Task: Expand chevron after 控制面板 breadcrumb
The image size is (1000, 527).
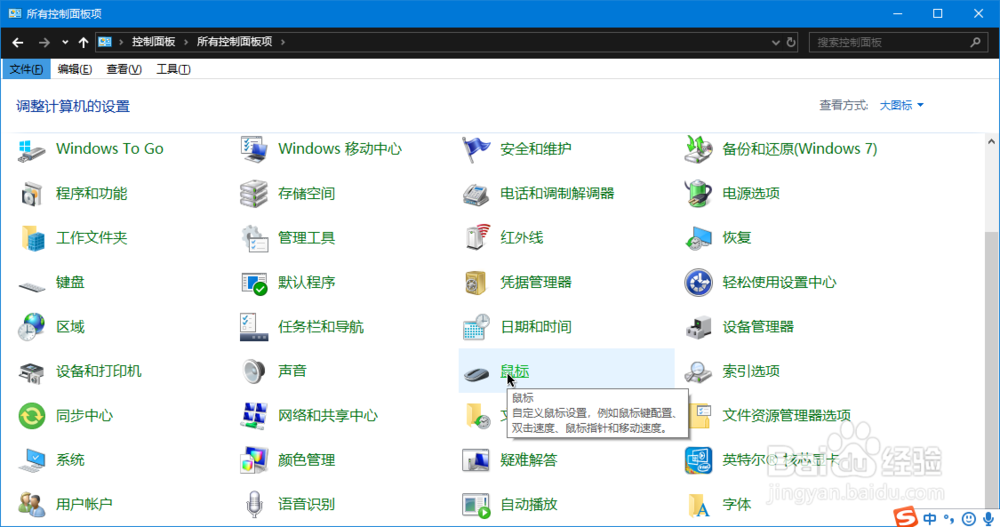Action: (186, 42)
